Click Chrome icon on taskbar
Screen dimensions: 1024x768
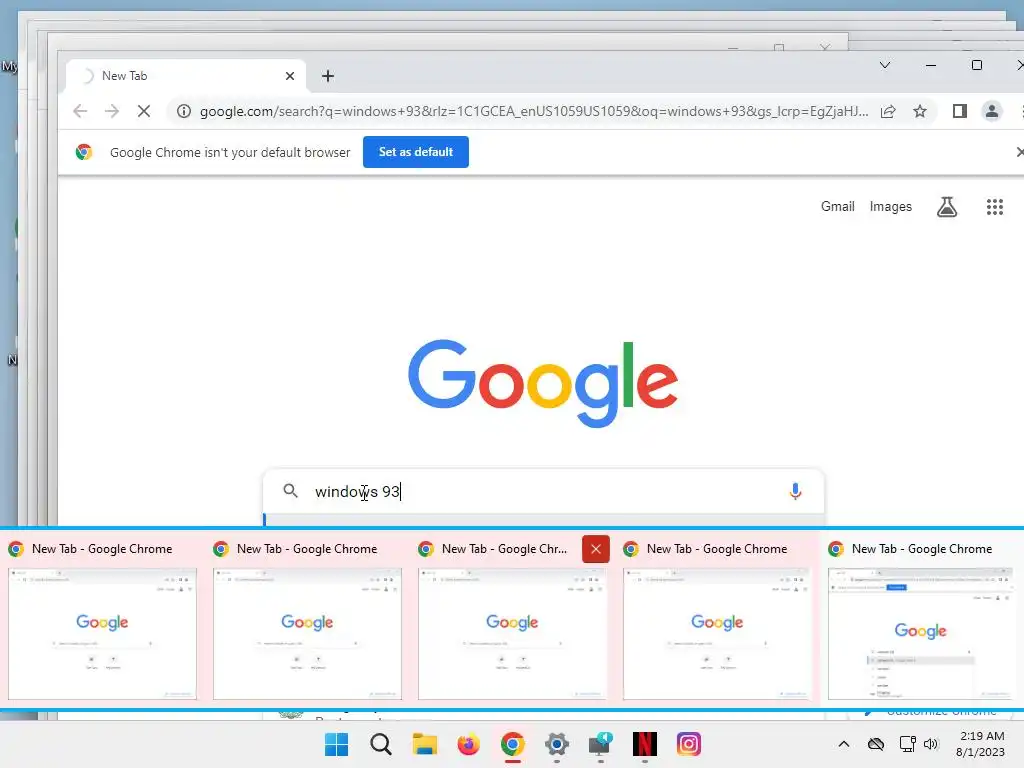(513, 744)
